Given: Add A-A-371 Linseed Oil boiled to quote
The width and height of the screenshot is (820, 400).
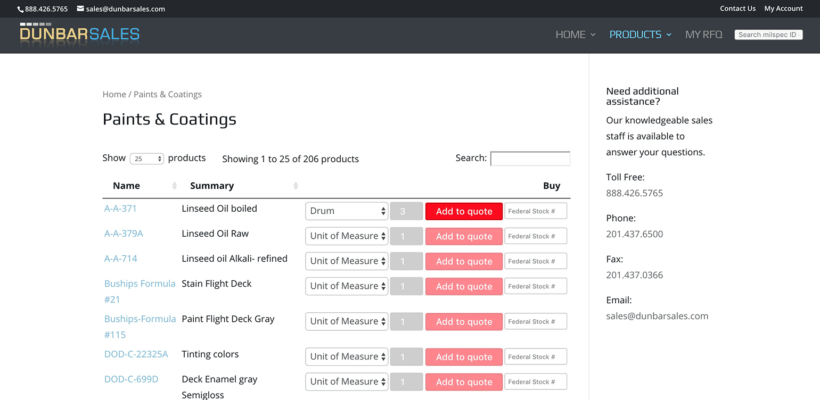Looking at the screenshot, I should point(464,211).
